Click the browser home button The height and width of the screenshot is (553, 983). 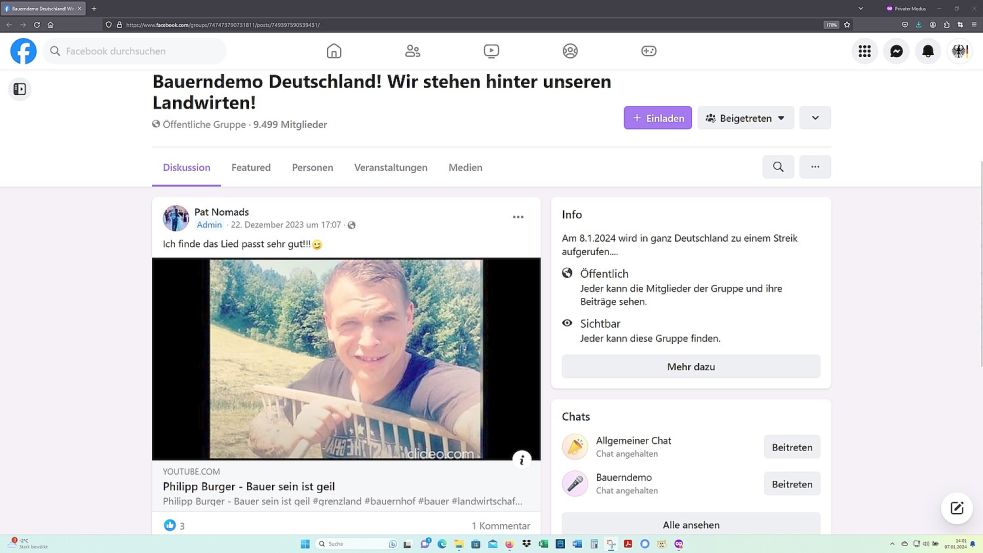[x=51, y=25]
